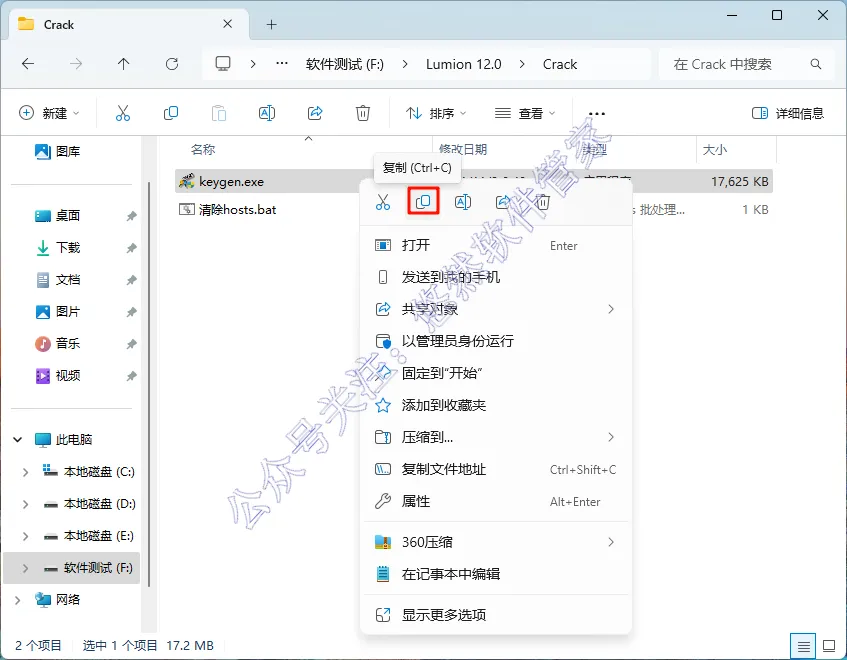Click the toolbar Paste icon
Image resolution: width=847 pixels, height=660 pixels.
pyautogui.click(x=219, y=113)
